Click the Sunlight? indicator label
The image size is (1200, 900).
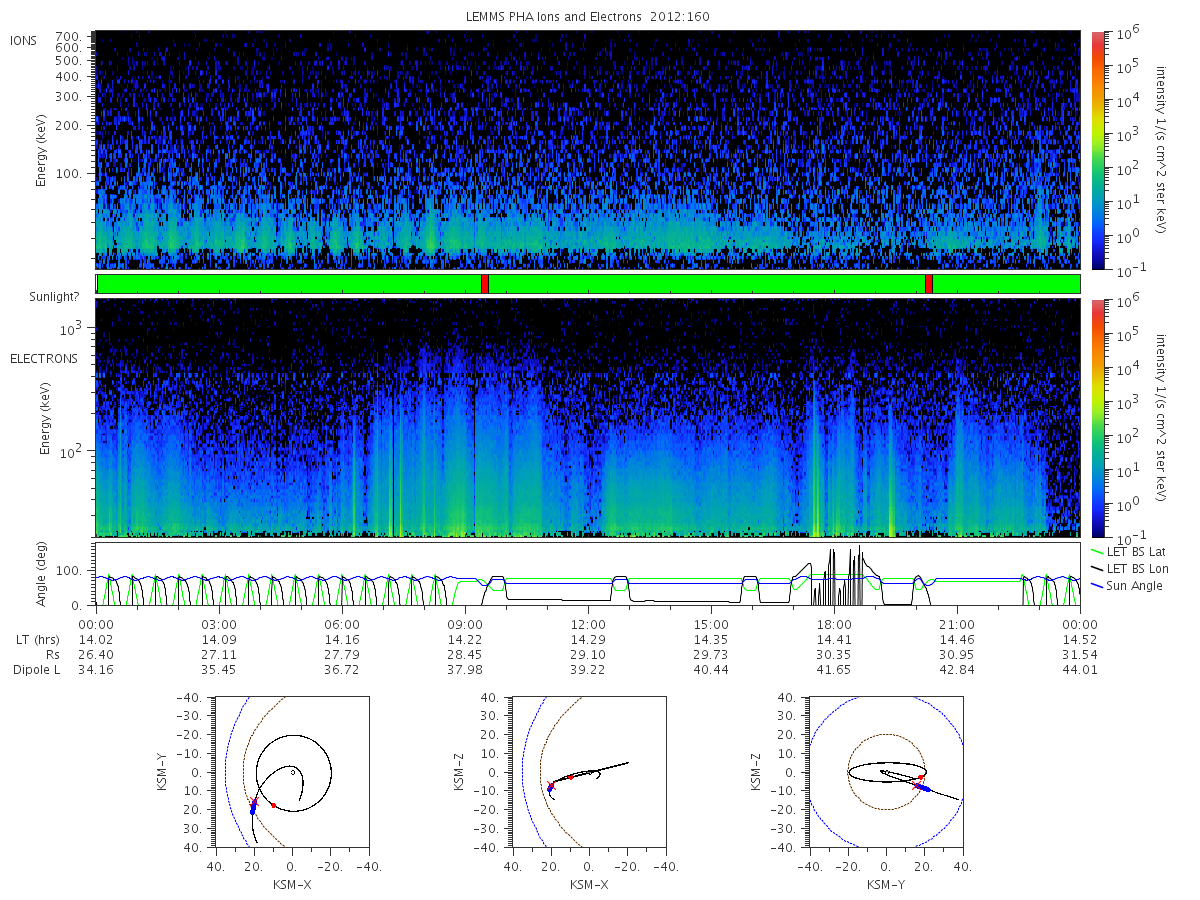39,297
